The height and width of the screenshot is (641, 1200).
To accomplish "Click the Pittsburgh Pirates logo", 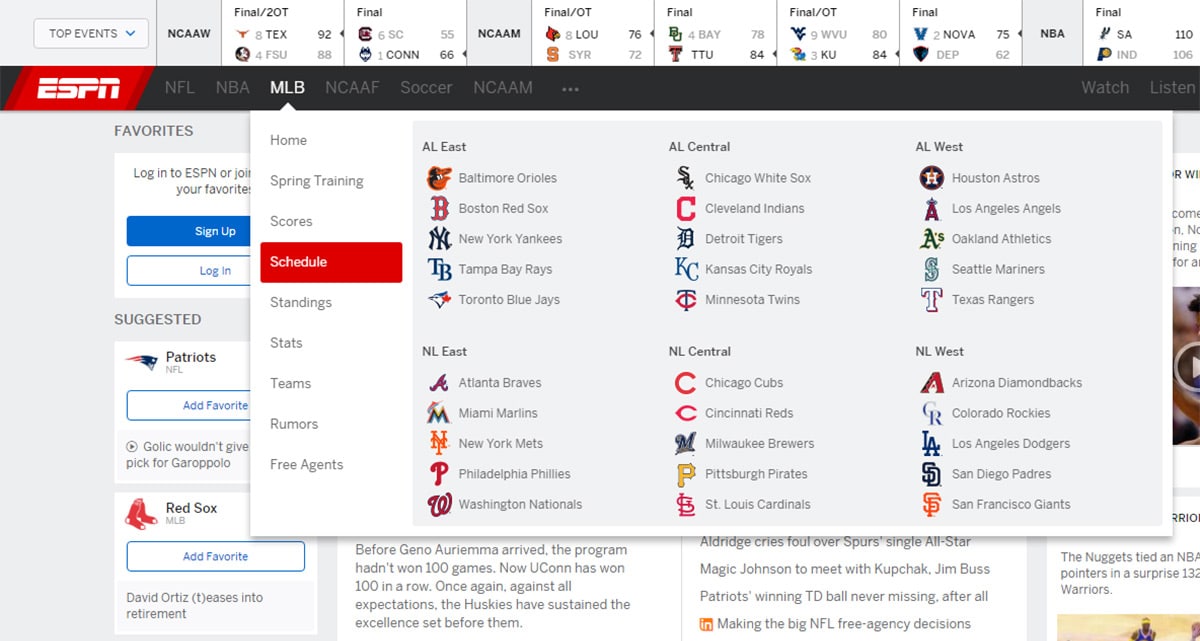I will [685, 474].
